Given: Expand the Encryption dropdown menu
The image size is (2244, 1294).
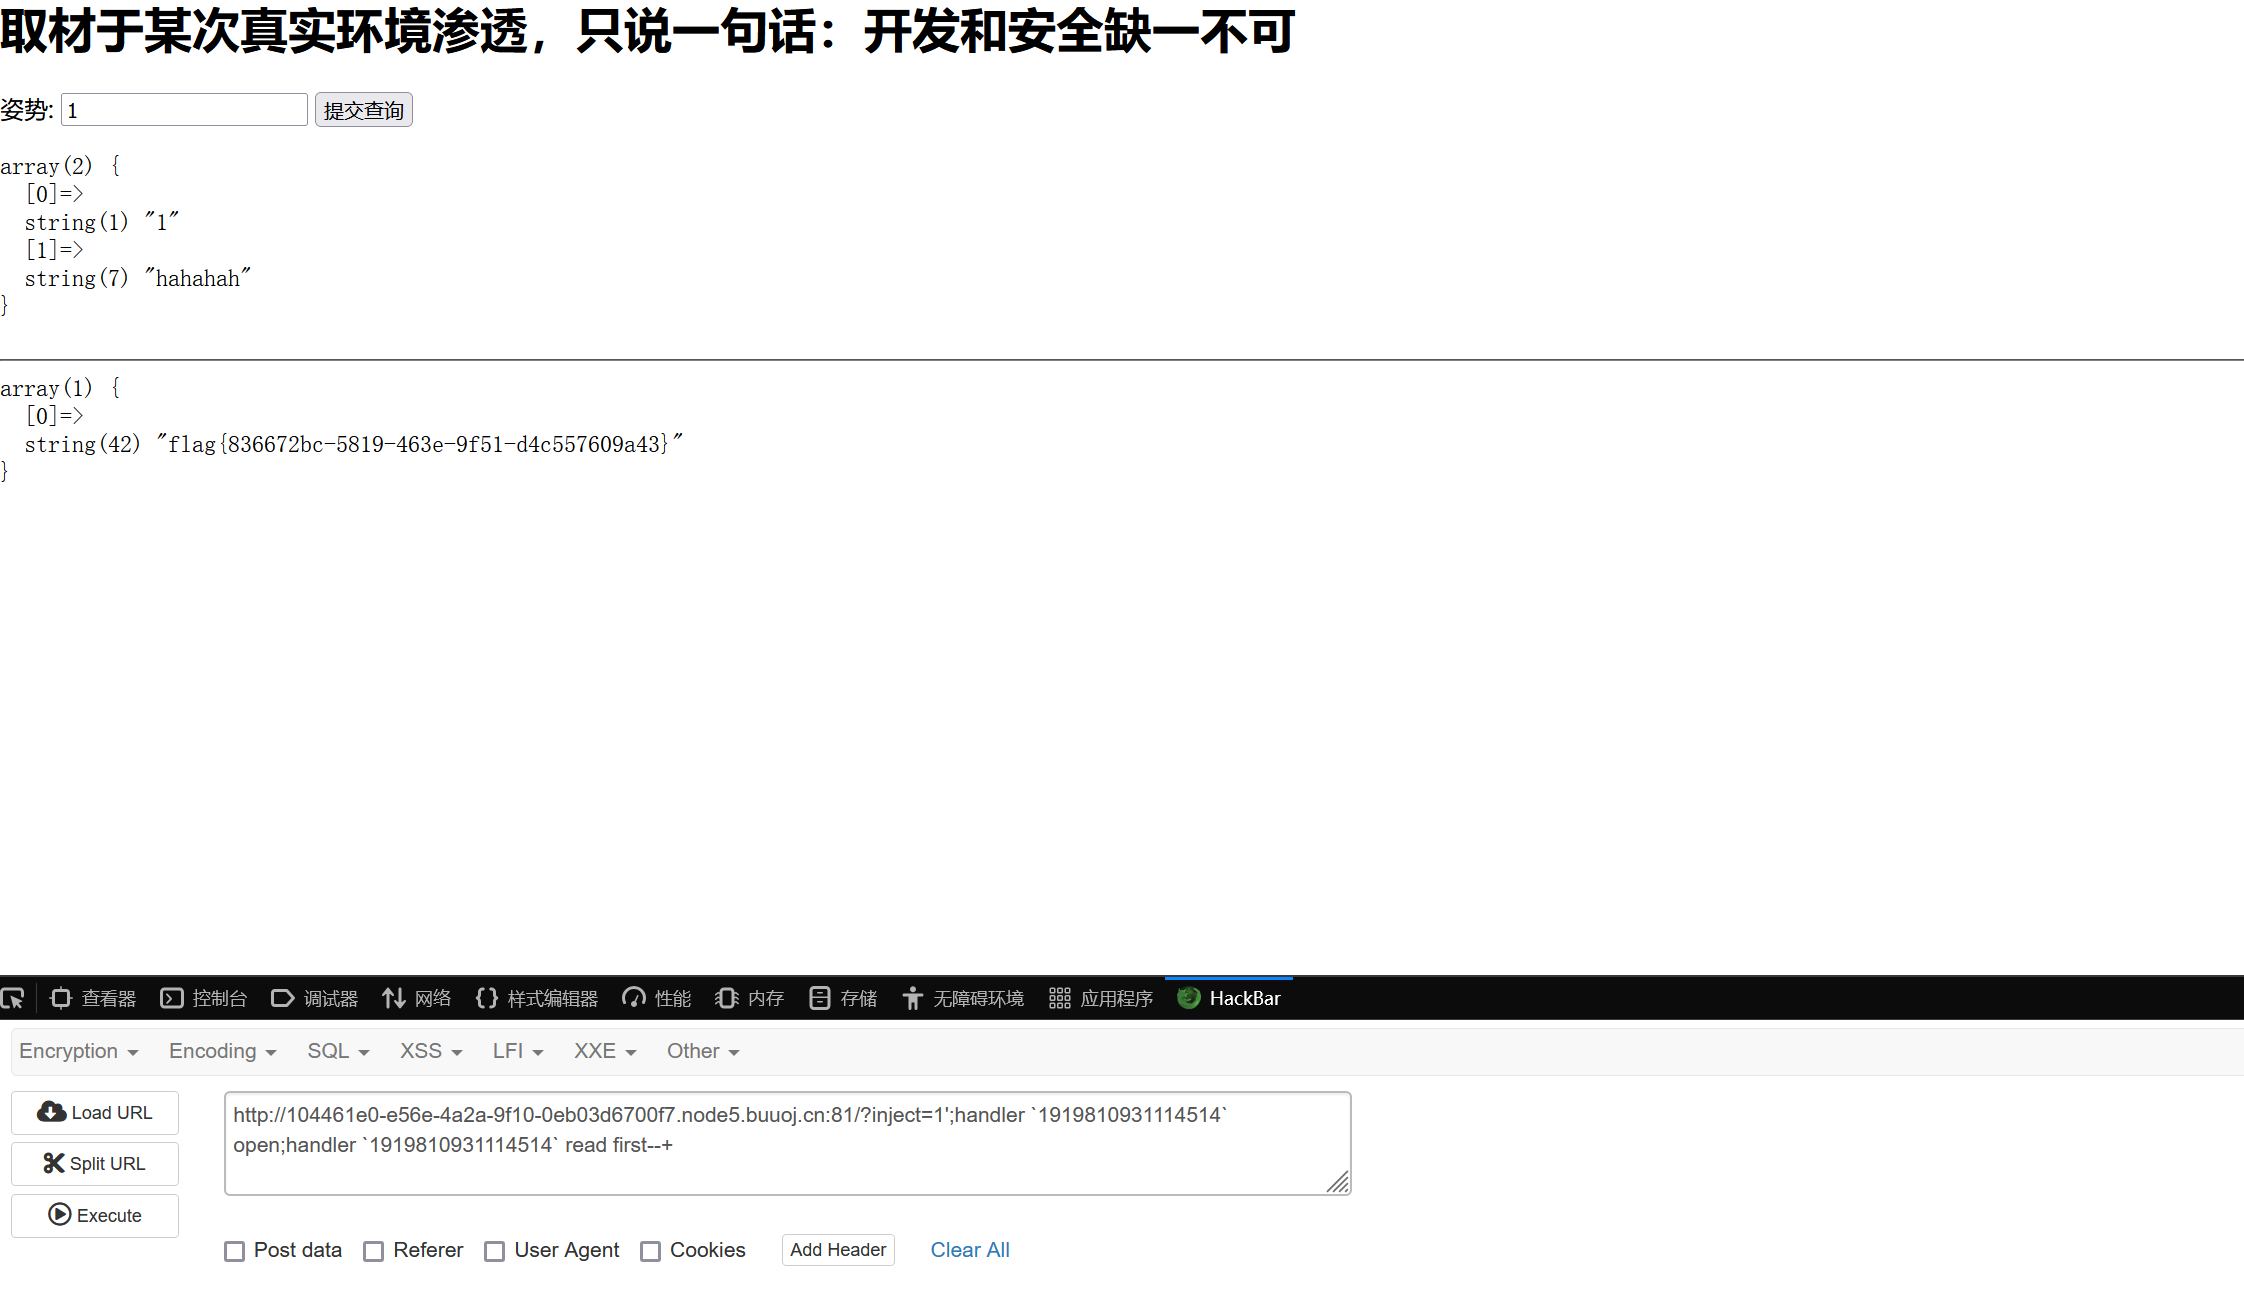Looking at the screenshot, I should 78,1051.
